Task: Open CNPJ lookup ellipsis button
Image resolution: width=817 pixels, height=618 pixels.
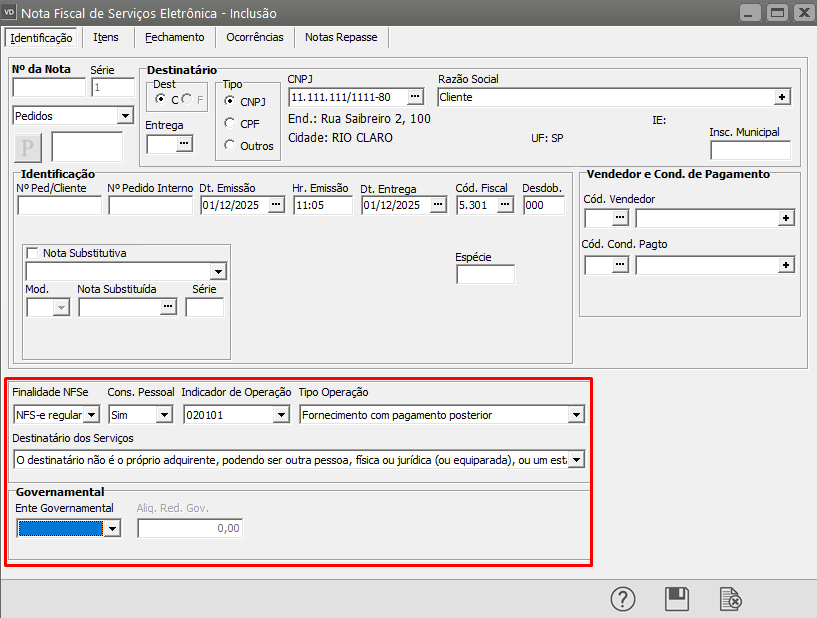Action: point(416,97)
